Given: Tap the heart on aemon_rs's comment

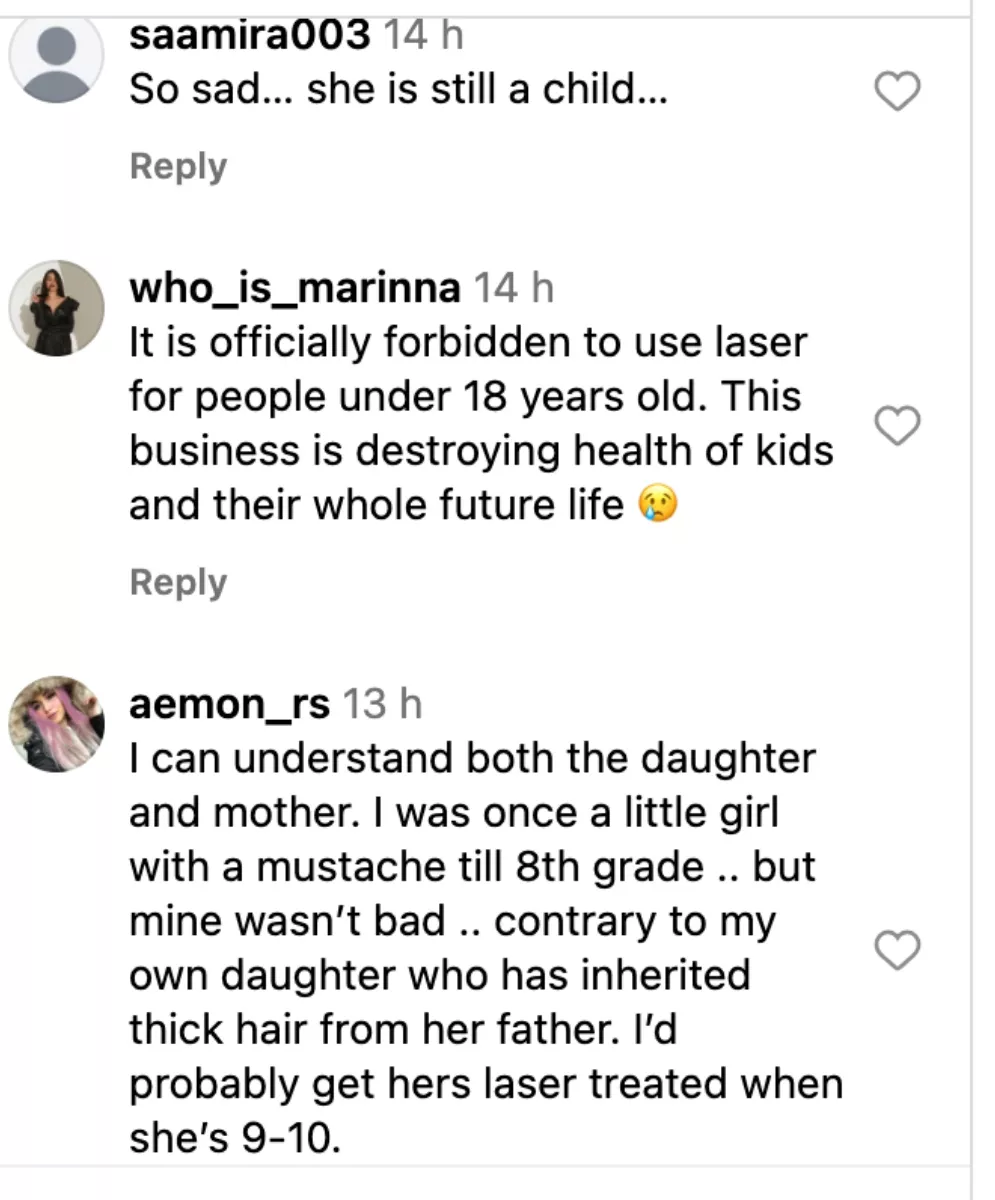Looking at the screenshot, I should click(896, 949).
